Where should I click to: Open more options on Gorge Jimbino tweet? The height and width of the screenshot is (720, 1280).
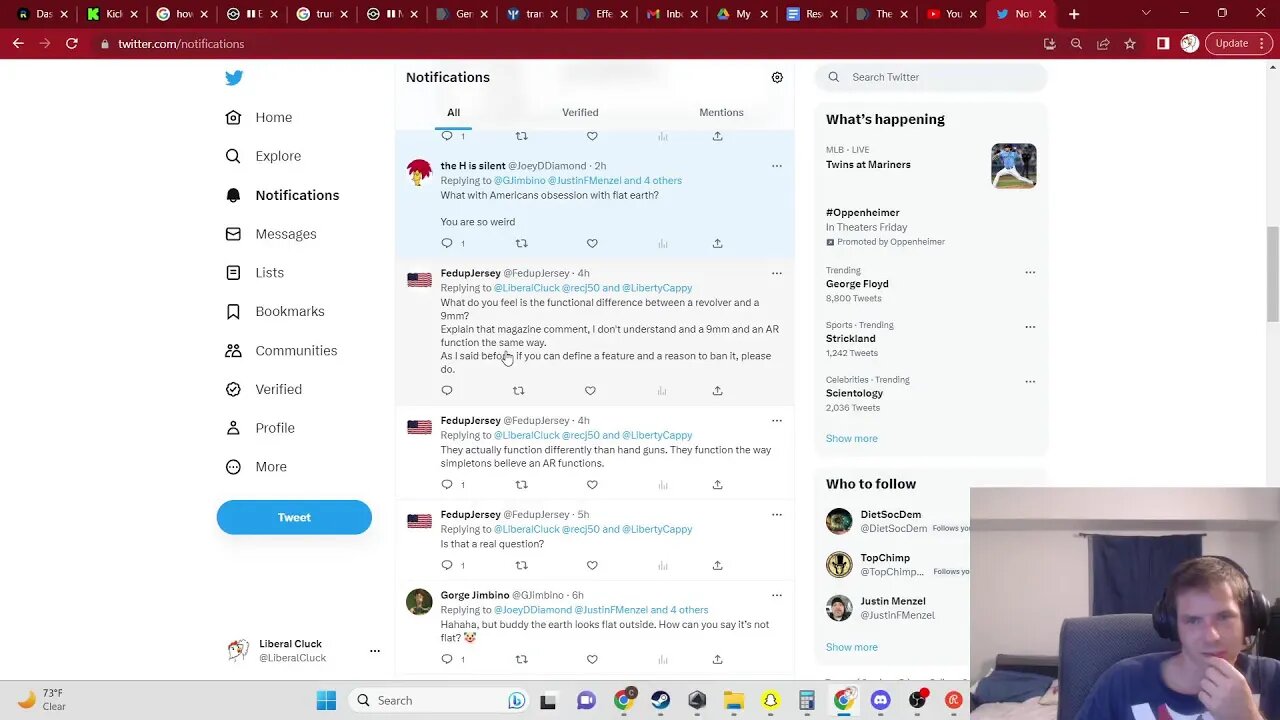[x=777, y=596]
